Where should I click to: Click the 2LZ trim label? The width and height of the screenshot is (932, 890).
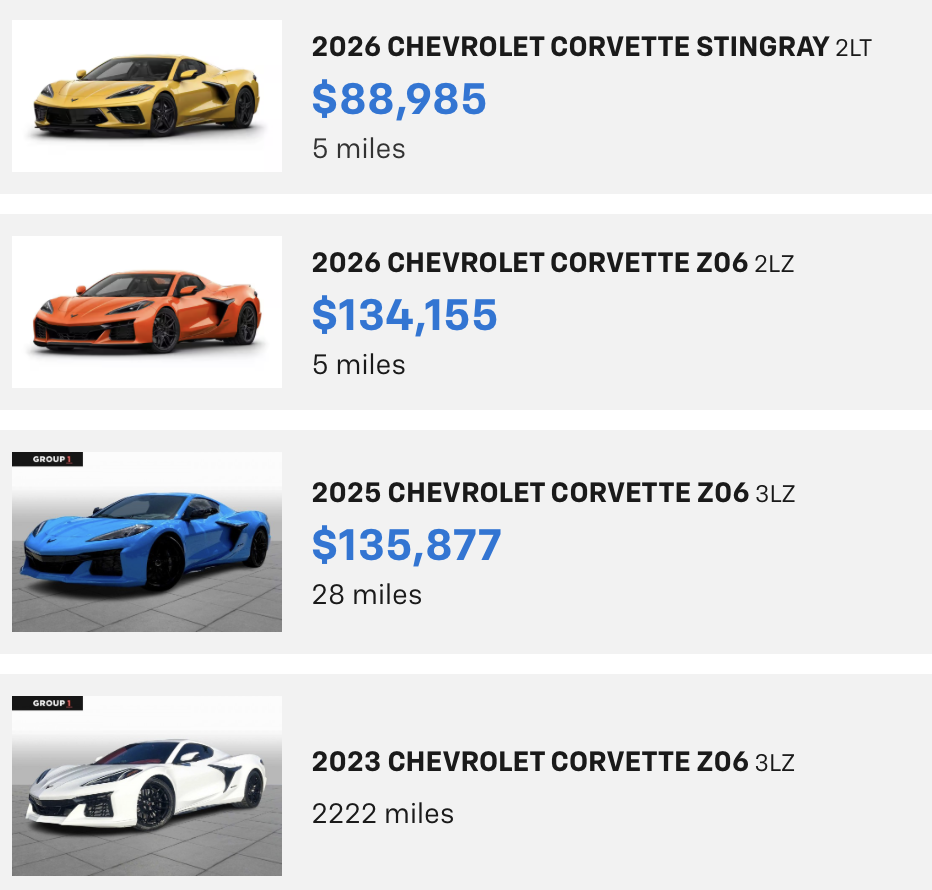click(x=776, y=264)
